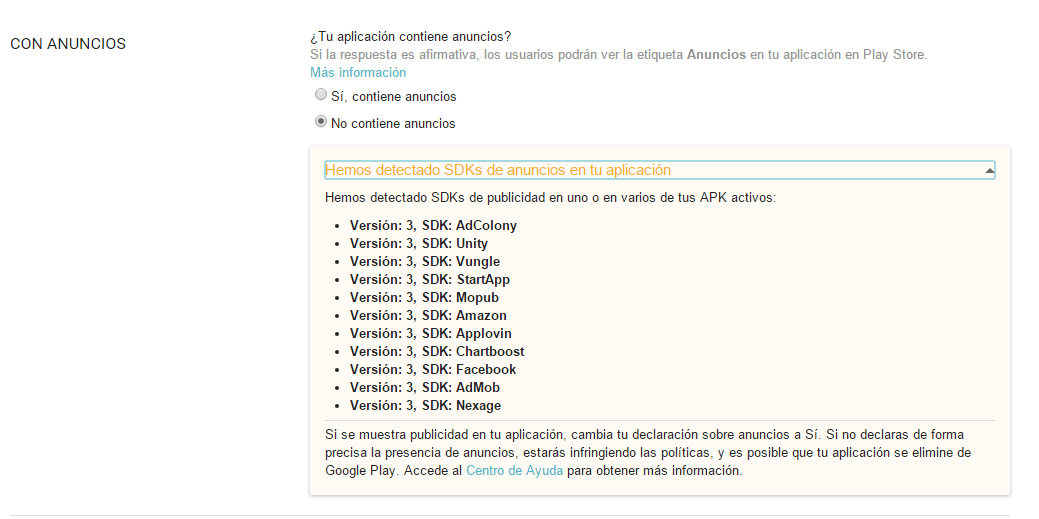
Task: Click the list entry 'SDK: Amazon'
Action: [428, 316]
